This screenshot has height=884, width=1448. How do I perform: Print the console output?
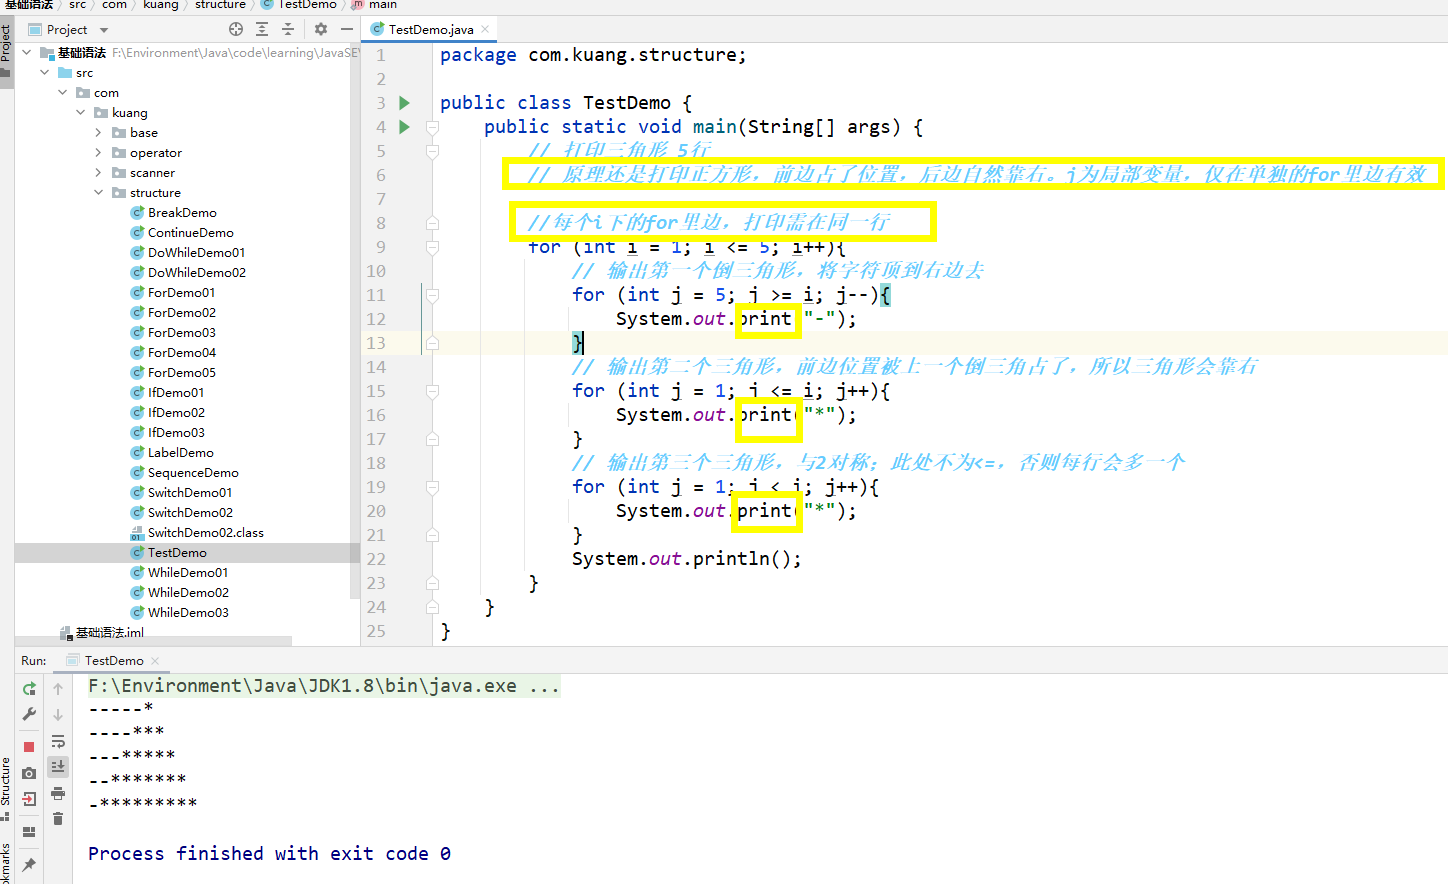[x=58, y=793]
